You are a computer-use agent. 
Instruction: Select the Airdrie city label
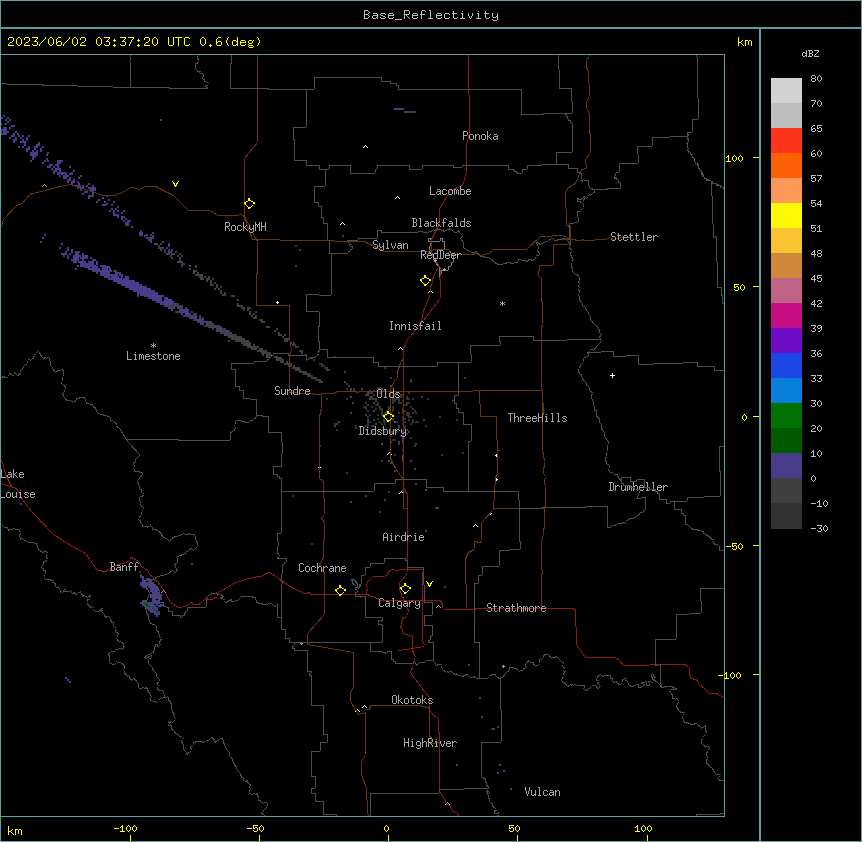[403, 537]
